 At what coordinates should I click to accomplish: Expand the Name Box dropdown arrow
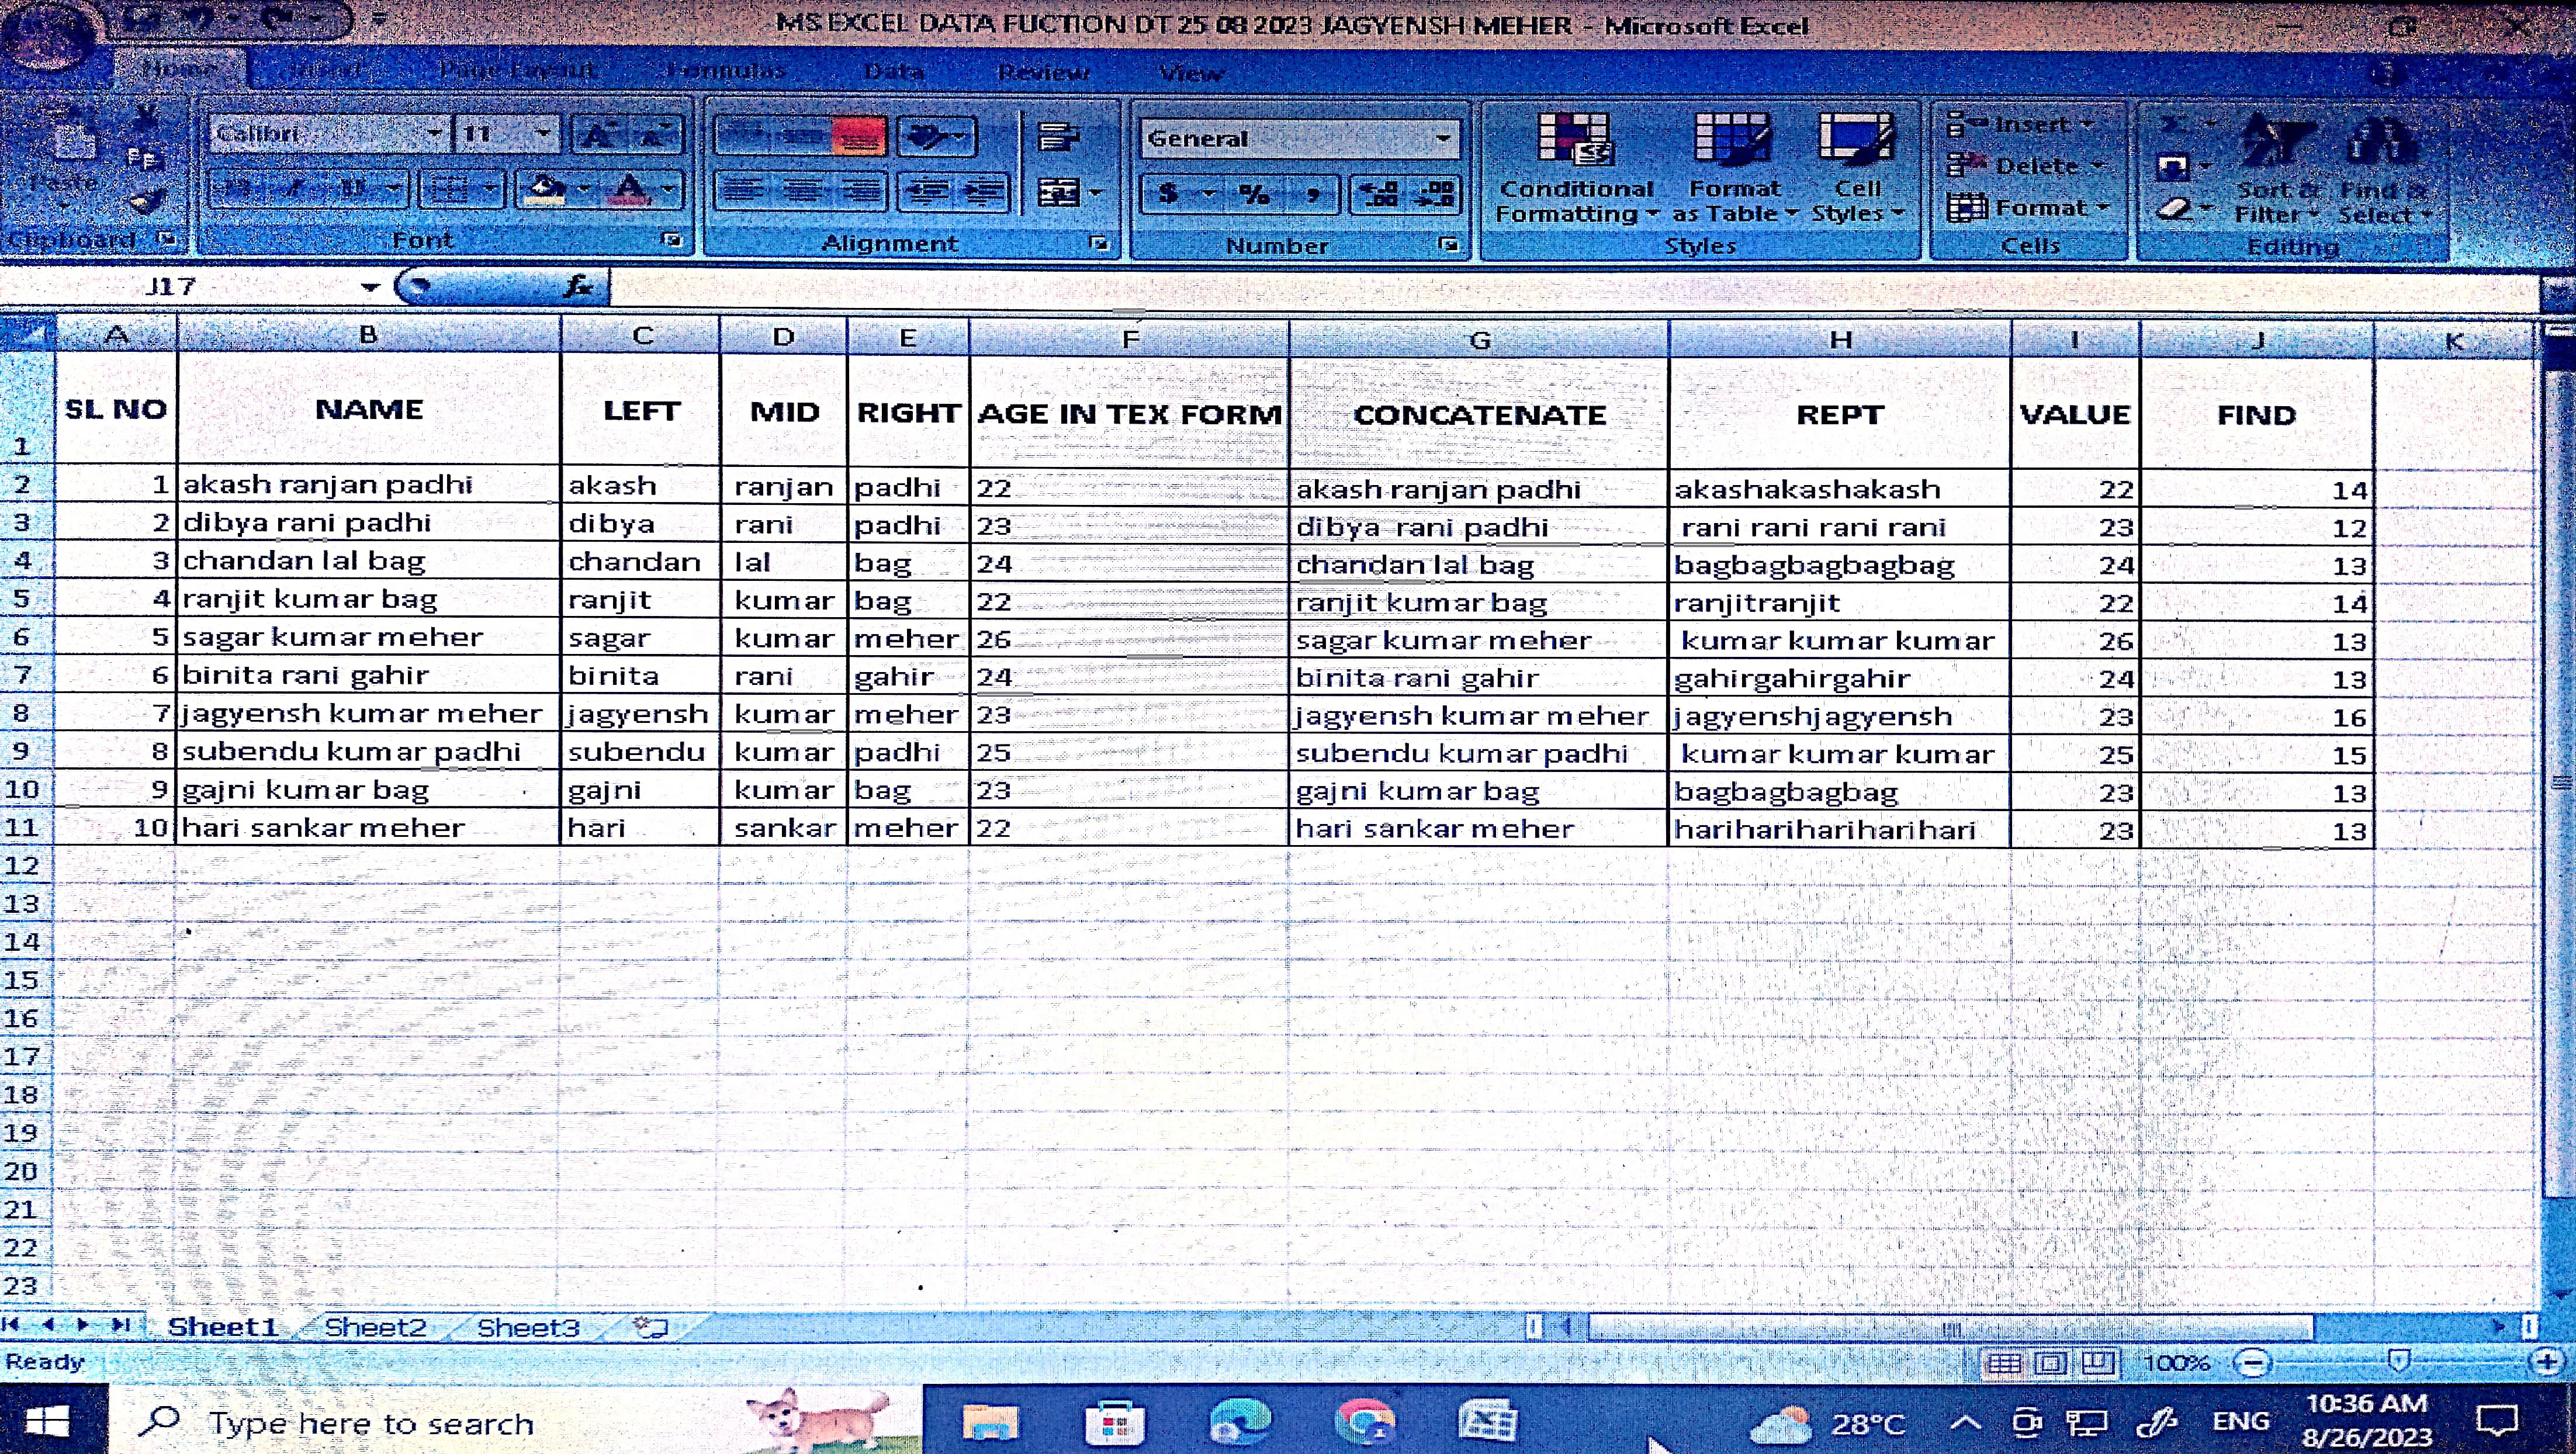pyautogui.click(x=370, y=288)
